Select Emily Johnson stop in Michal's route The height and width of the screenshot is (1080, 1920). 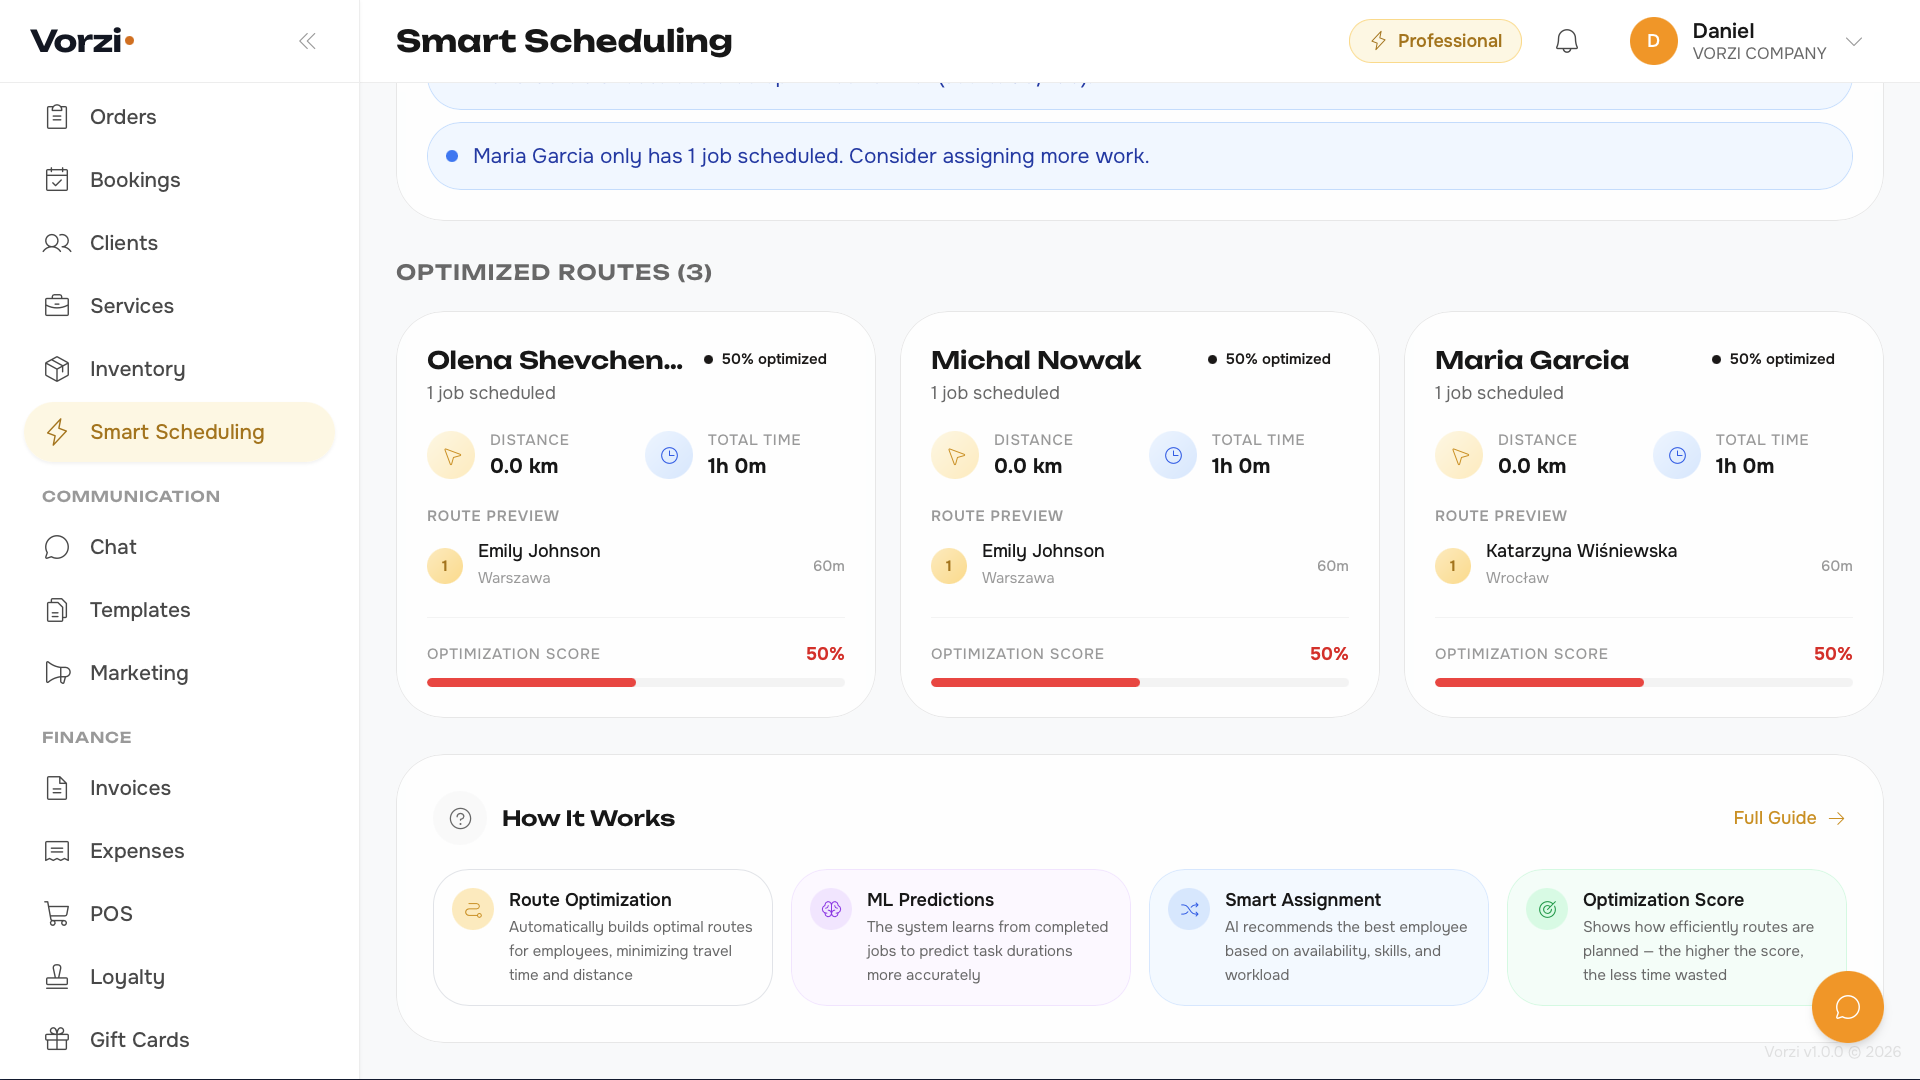point(1140,565)
